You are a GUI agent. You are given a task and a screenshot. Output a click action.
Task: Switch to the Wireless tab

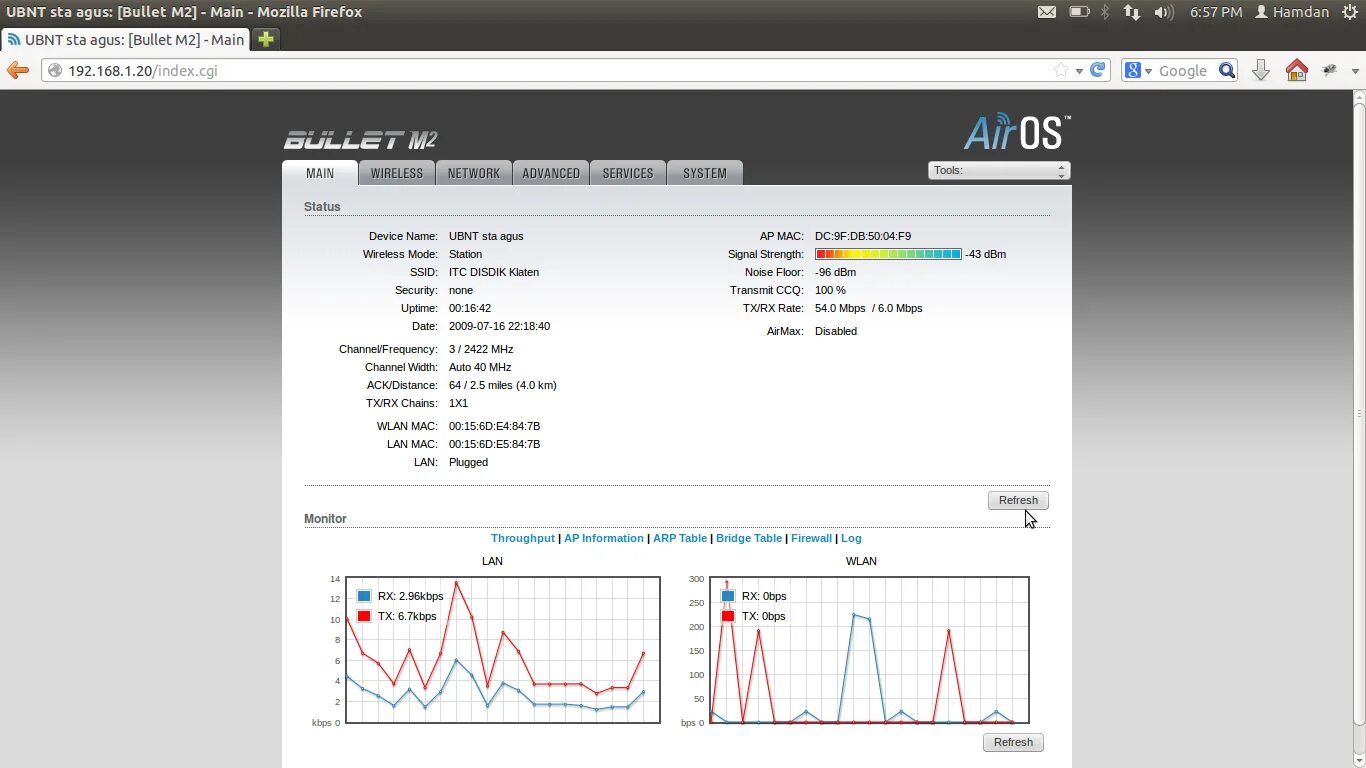pyautogui.click(x=397, y=173)
